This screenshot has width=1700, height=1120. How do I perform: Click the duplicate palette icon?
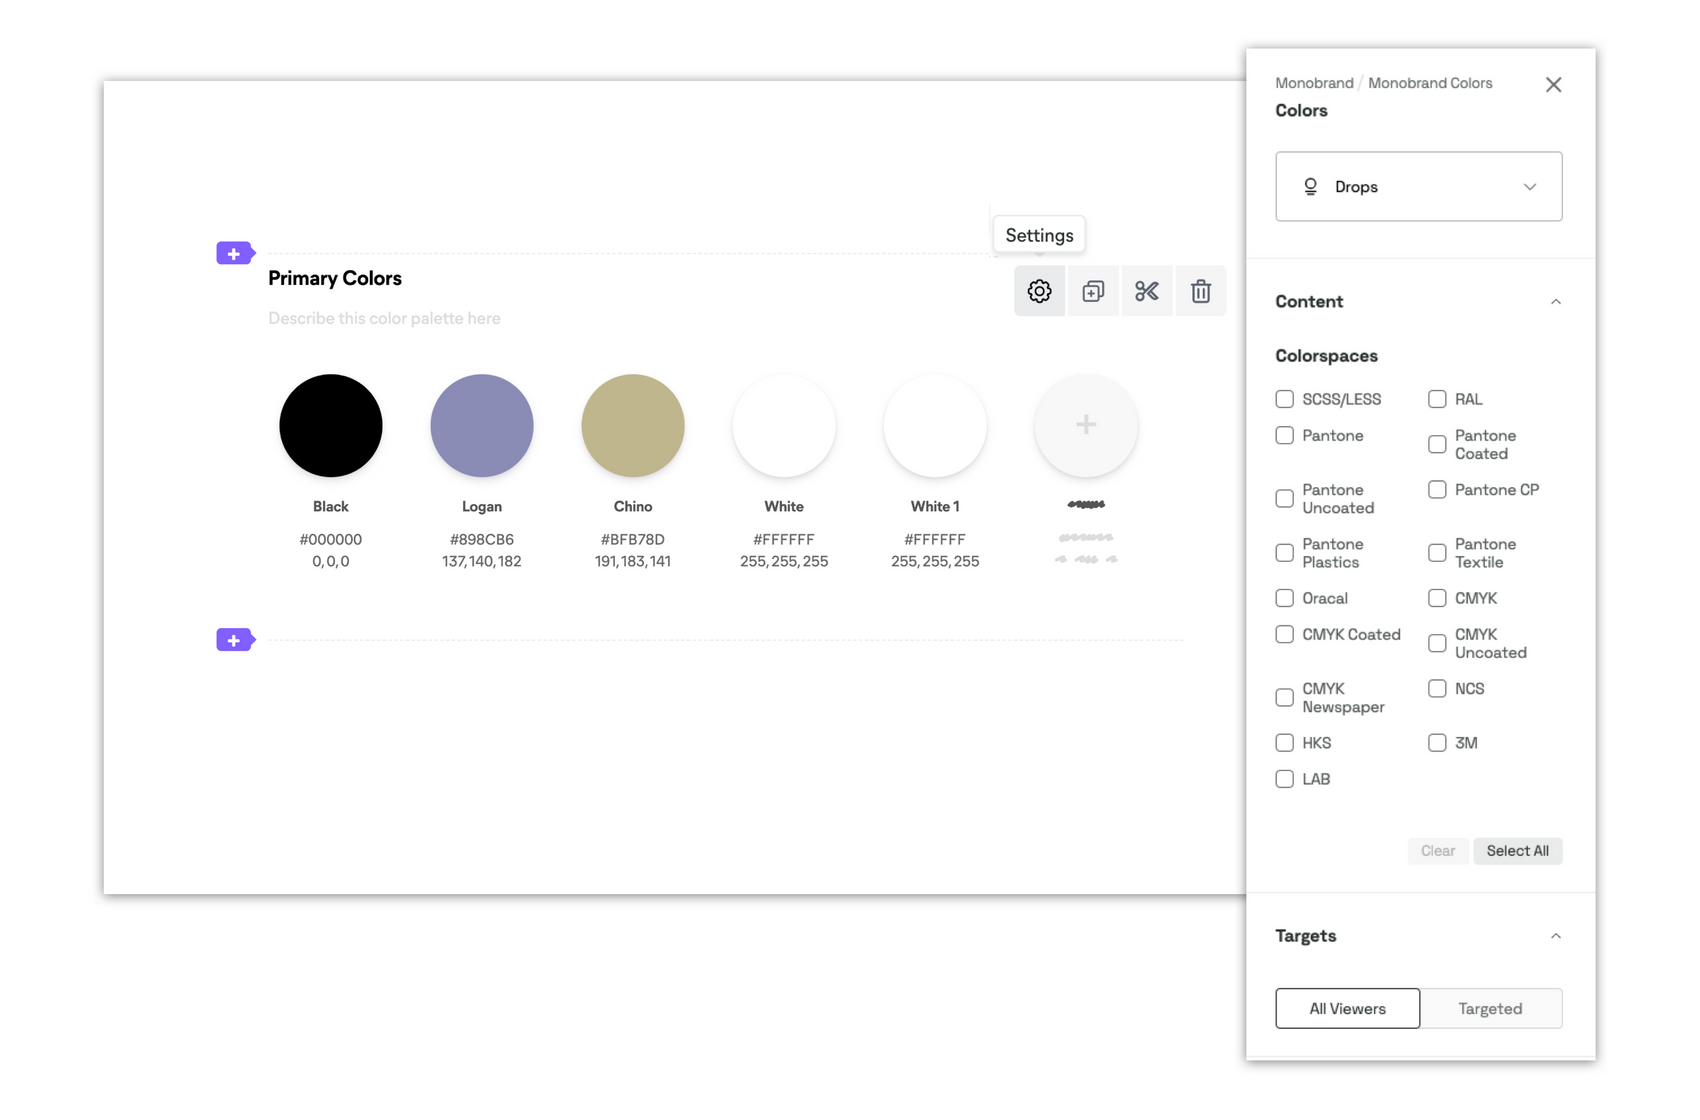click(x=1093, y=291)
